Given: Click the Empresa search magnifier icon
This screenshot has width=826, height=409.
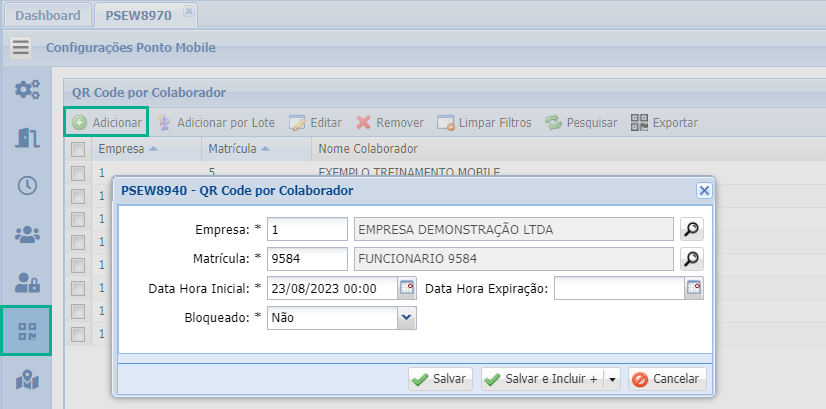Looking at the screenshot, I should [x=691, y=229].
